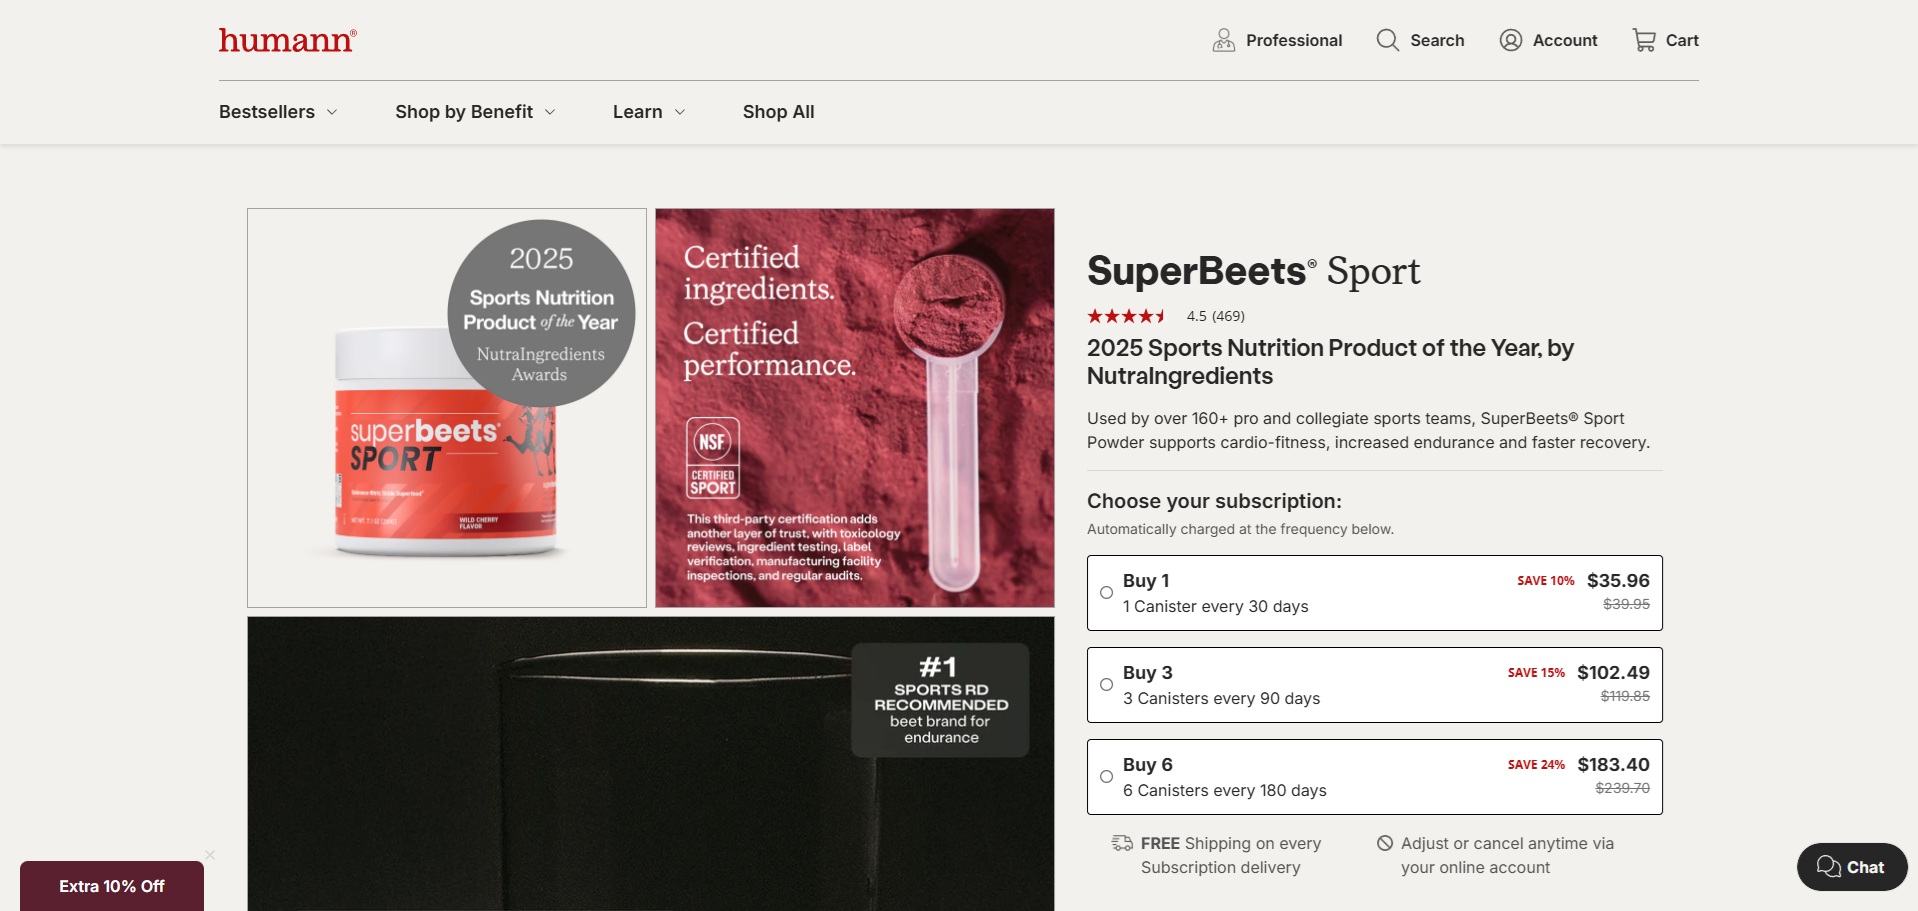Viewport: 1918px width, 911px height.
Task: Click the Chat bubble icon
Action: pyautogui.click(x=1828, y=867)
